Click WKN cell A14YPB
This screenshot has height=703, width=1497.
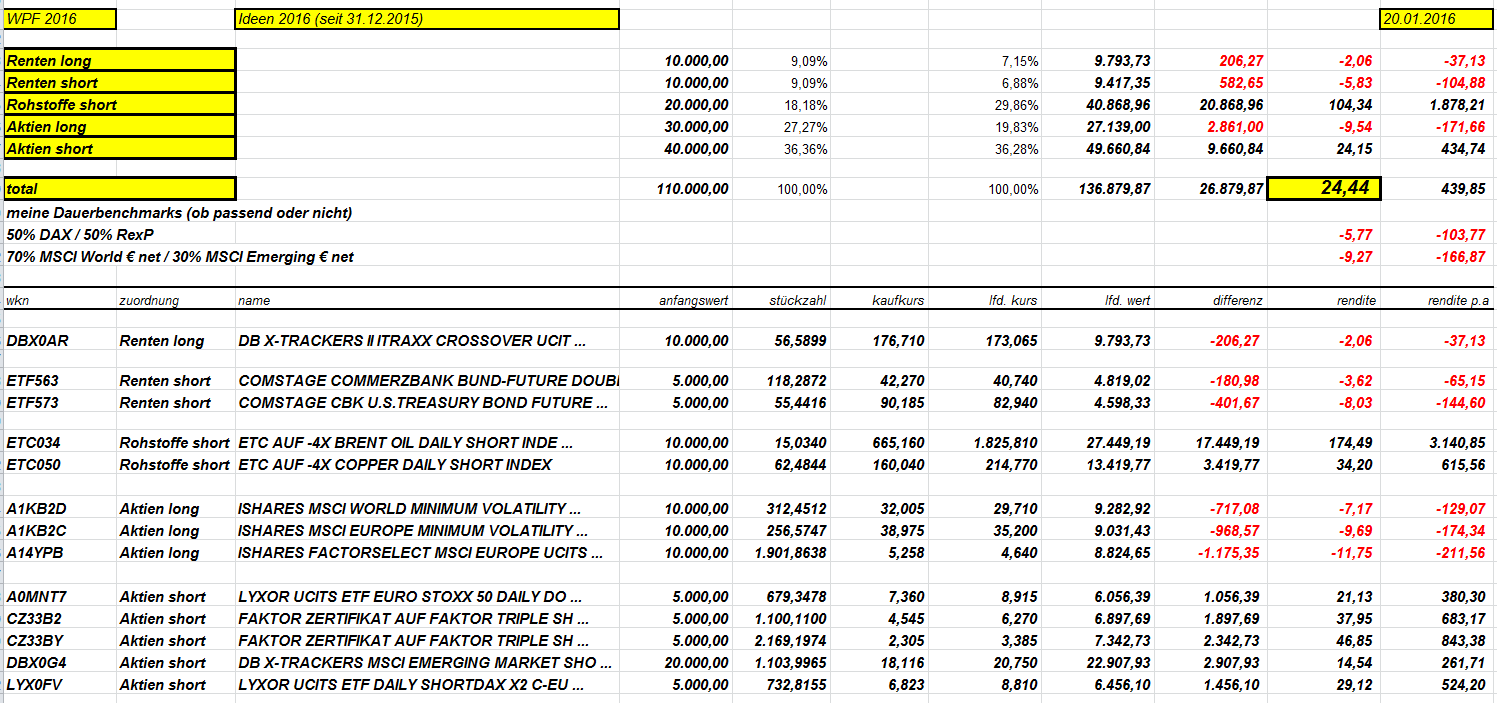tap(34, 552)
